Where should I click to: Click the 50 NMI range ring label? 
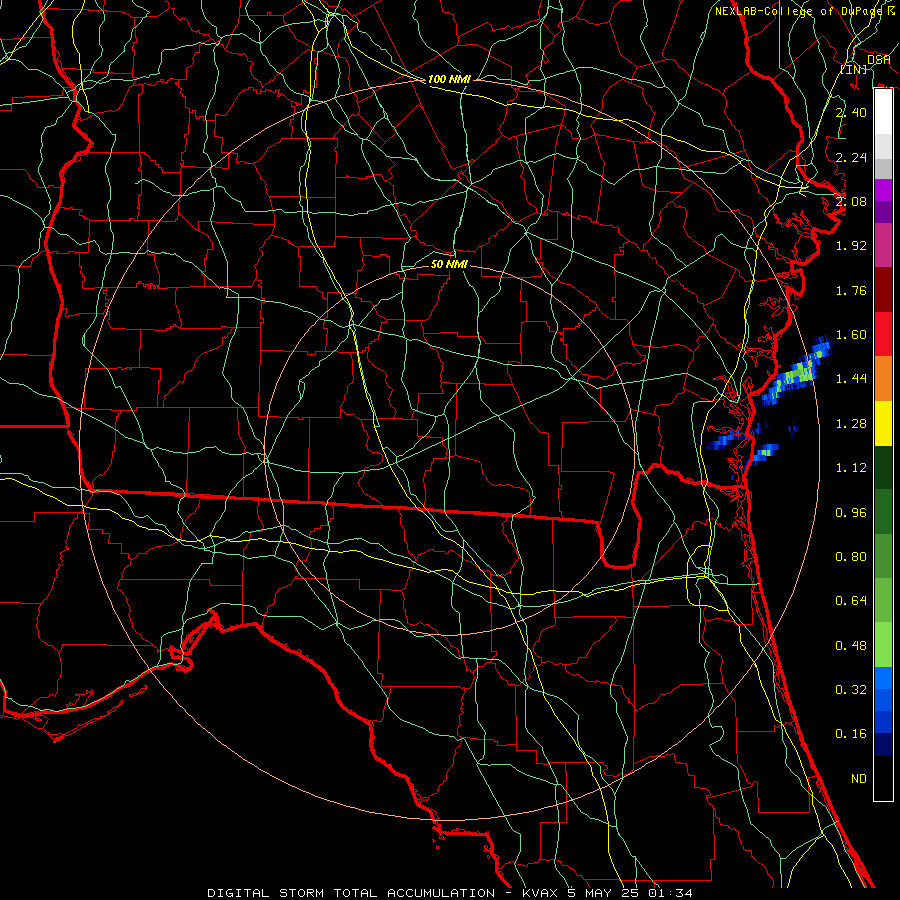point(449,264)
